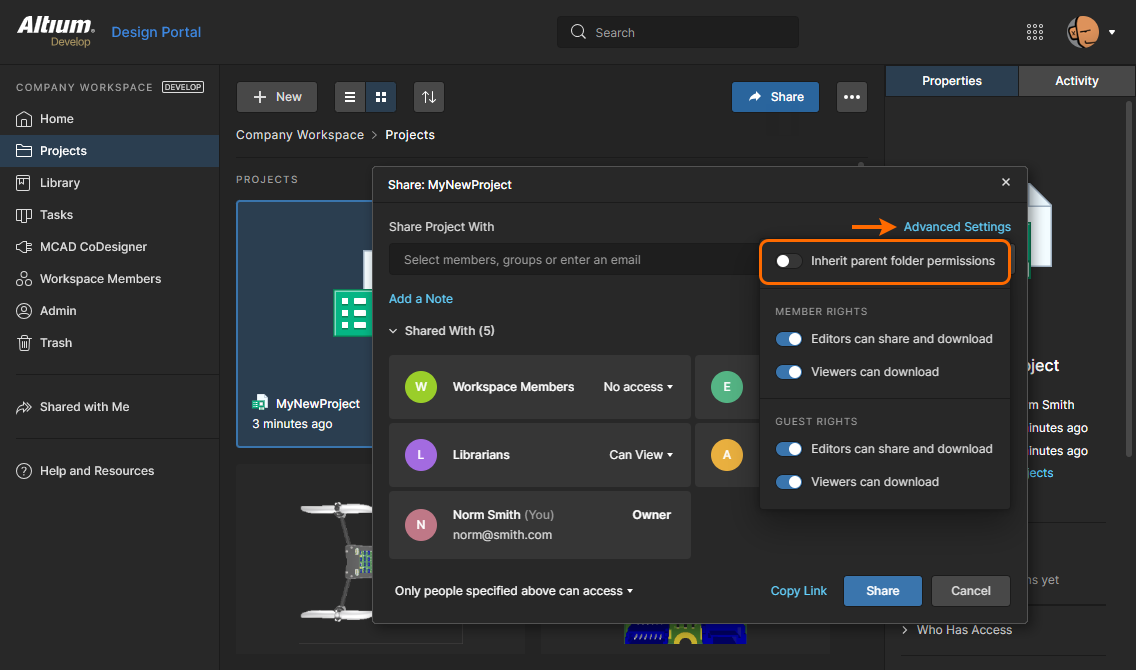Click the Home house icon
Screen dimensions: 1136x670
pos(24,119)
